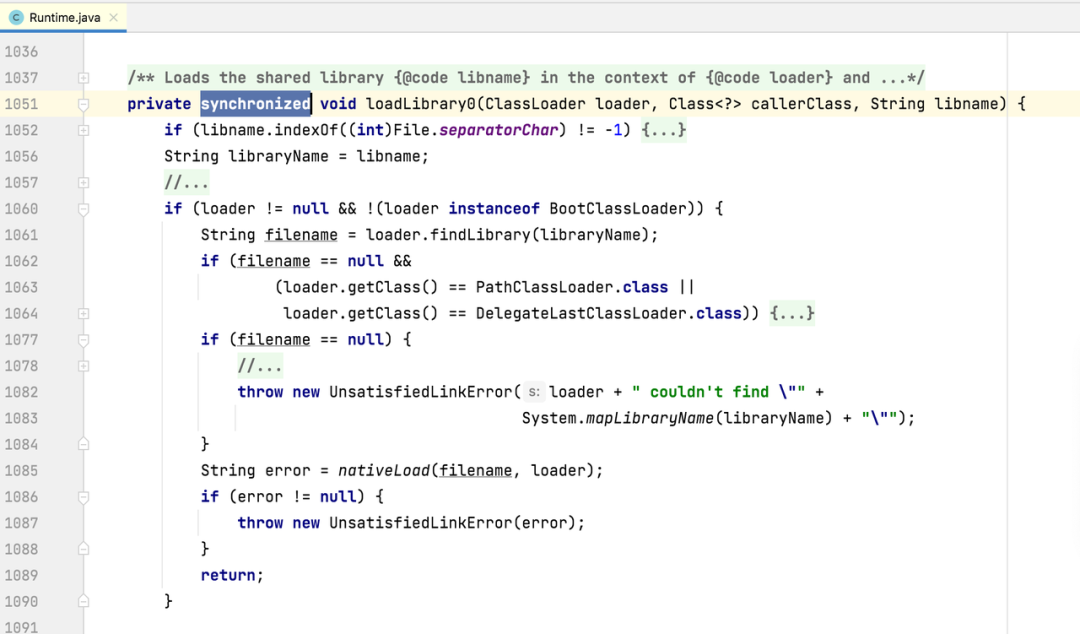This screenshot has width=1080, height=634.
Task: Click the loadLibrary0 method name
Action: (421, 104)
